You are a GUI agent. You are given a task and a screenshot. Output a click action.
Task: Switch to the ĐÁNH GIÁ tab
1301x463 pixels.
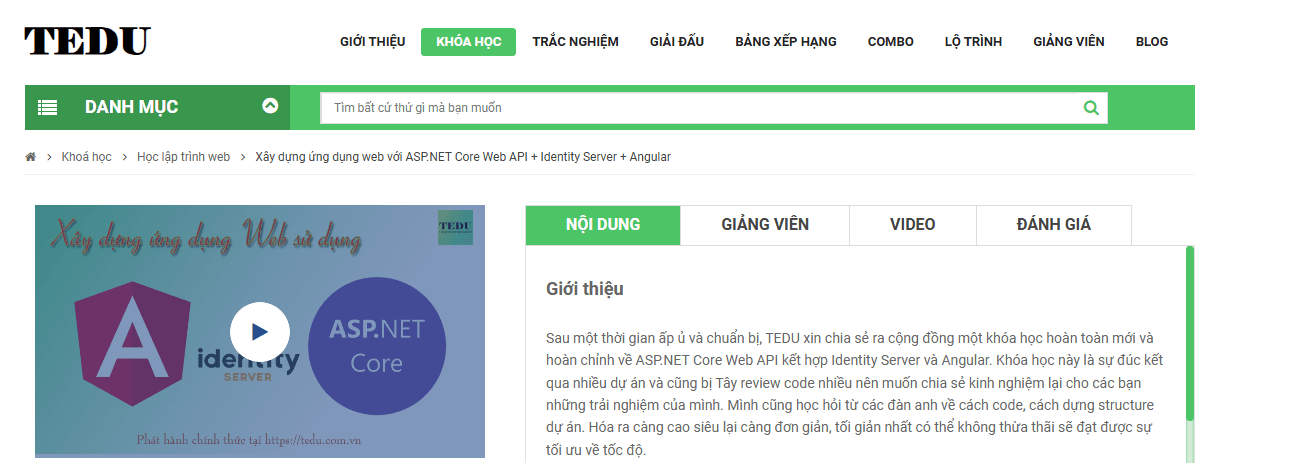1054,225
